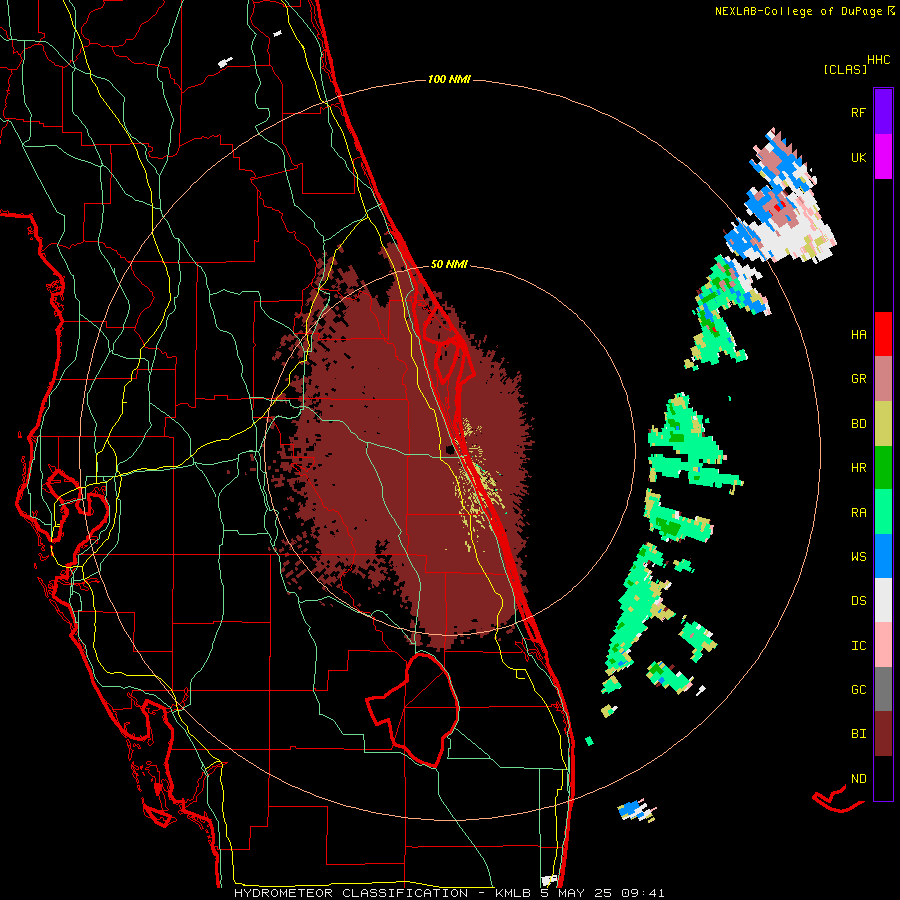Click the purple RF swatch in the legend
Viewport: 900px width, 900px height.
click(883, 112)
